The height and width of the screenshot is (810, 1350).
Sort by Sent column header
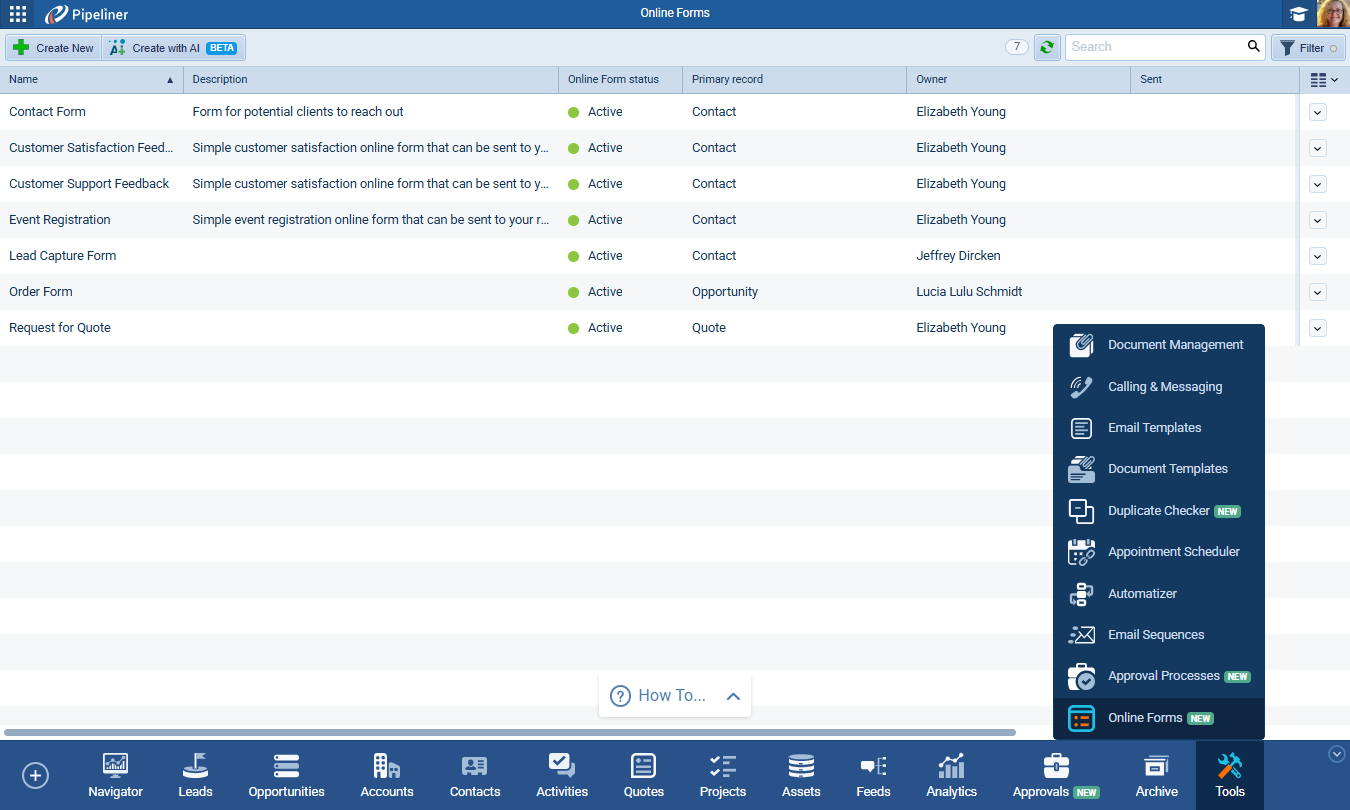[x=1214, y=80]
